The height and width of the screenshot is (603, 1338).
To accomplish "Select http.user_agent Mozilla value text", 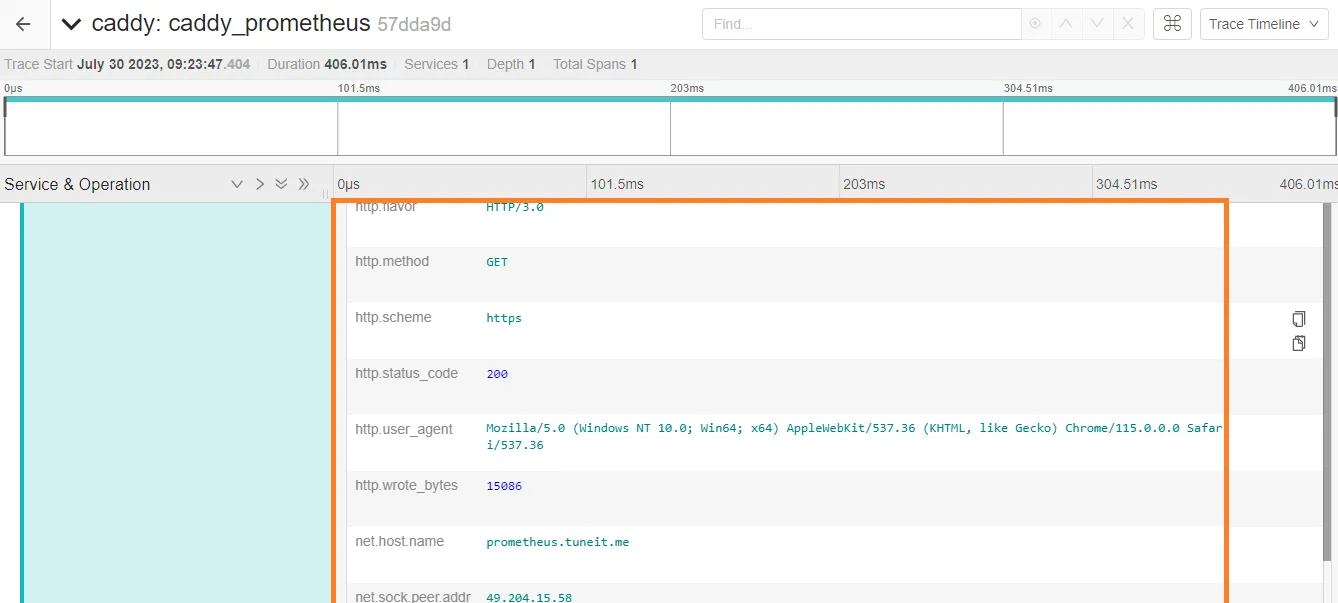I will [854, 437].
